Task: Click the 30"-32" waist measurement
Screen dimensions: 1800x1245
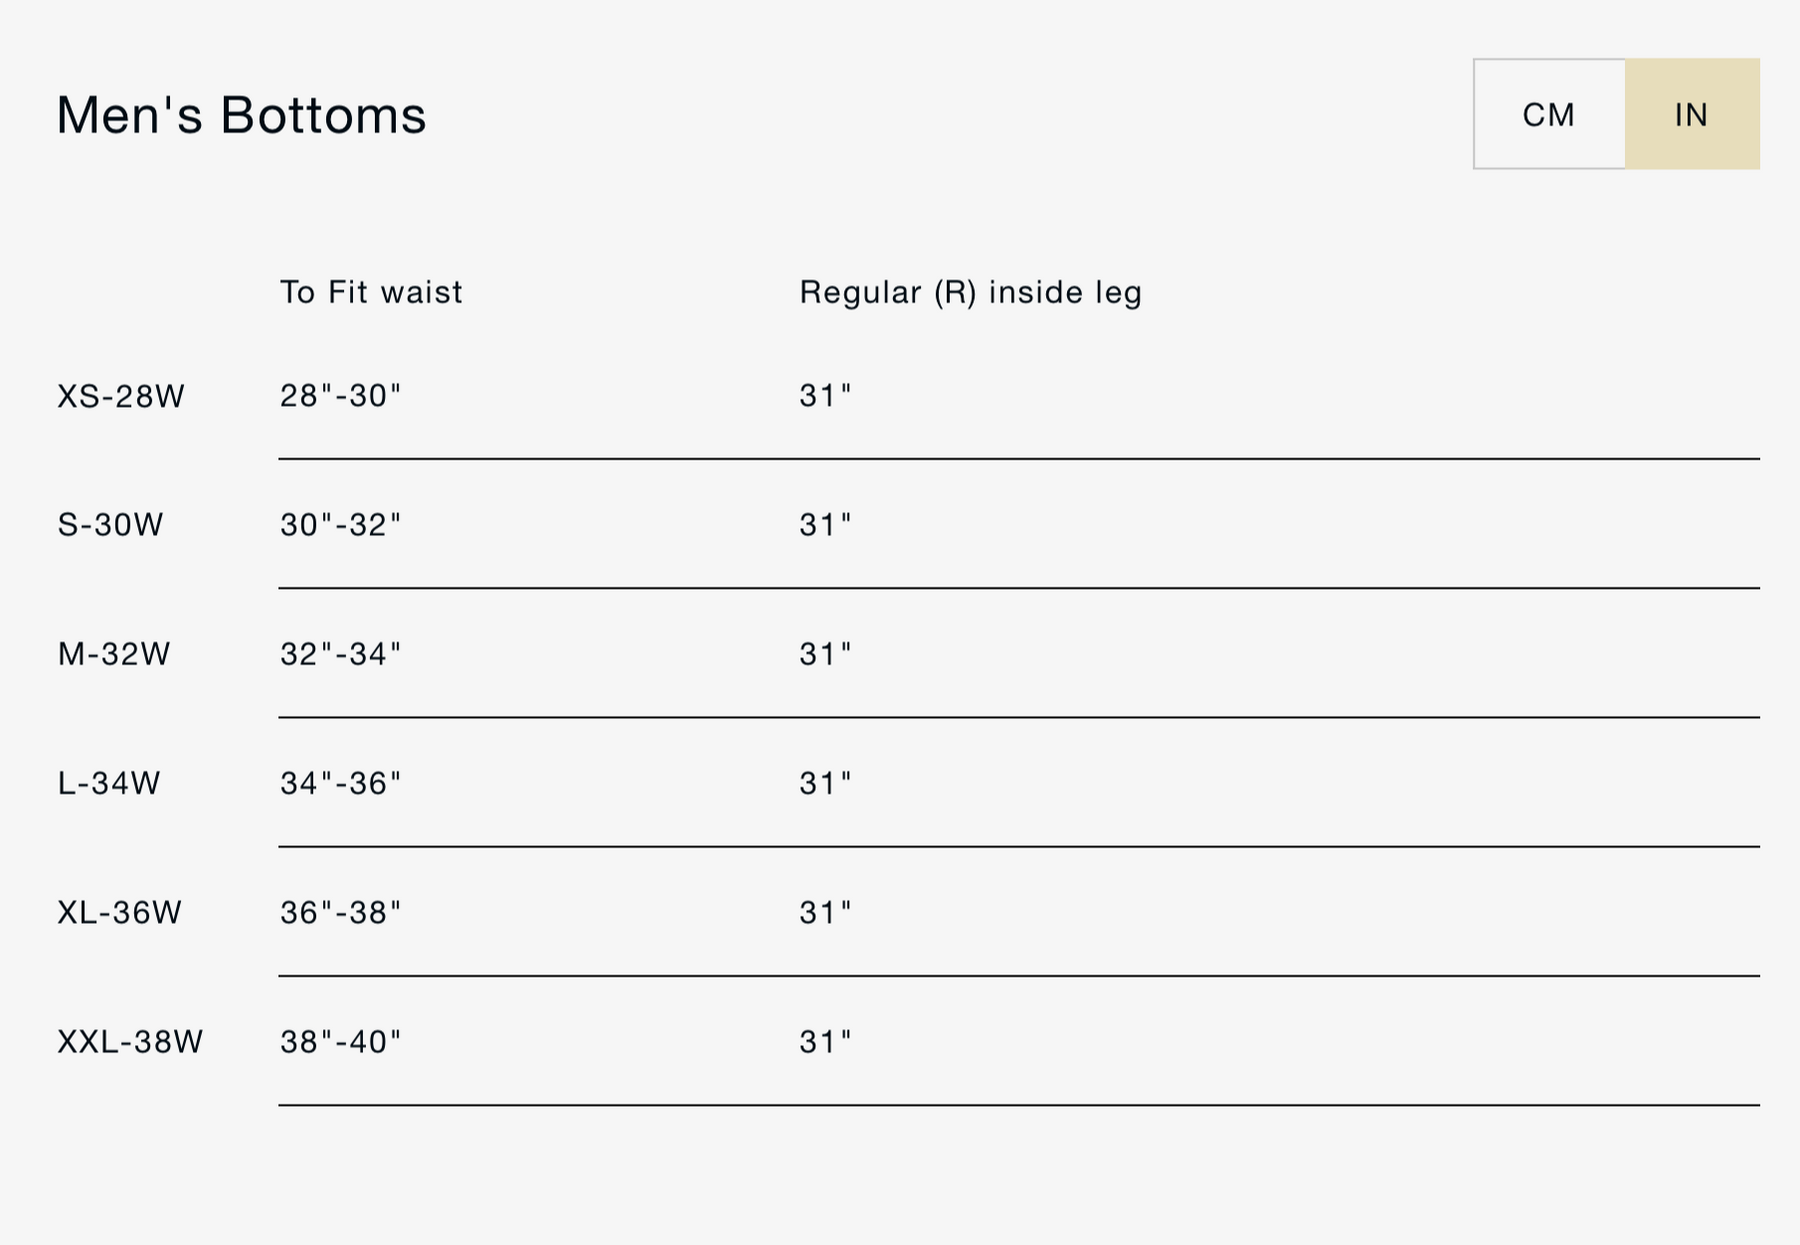Action: (340, 525)
